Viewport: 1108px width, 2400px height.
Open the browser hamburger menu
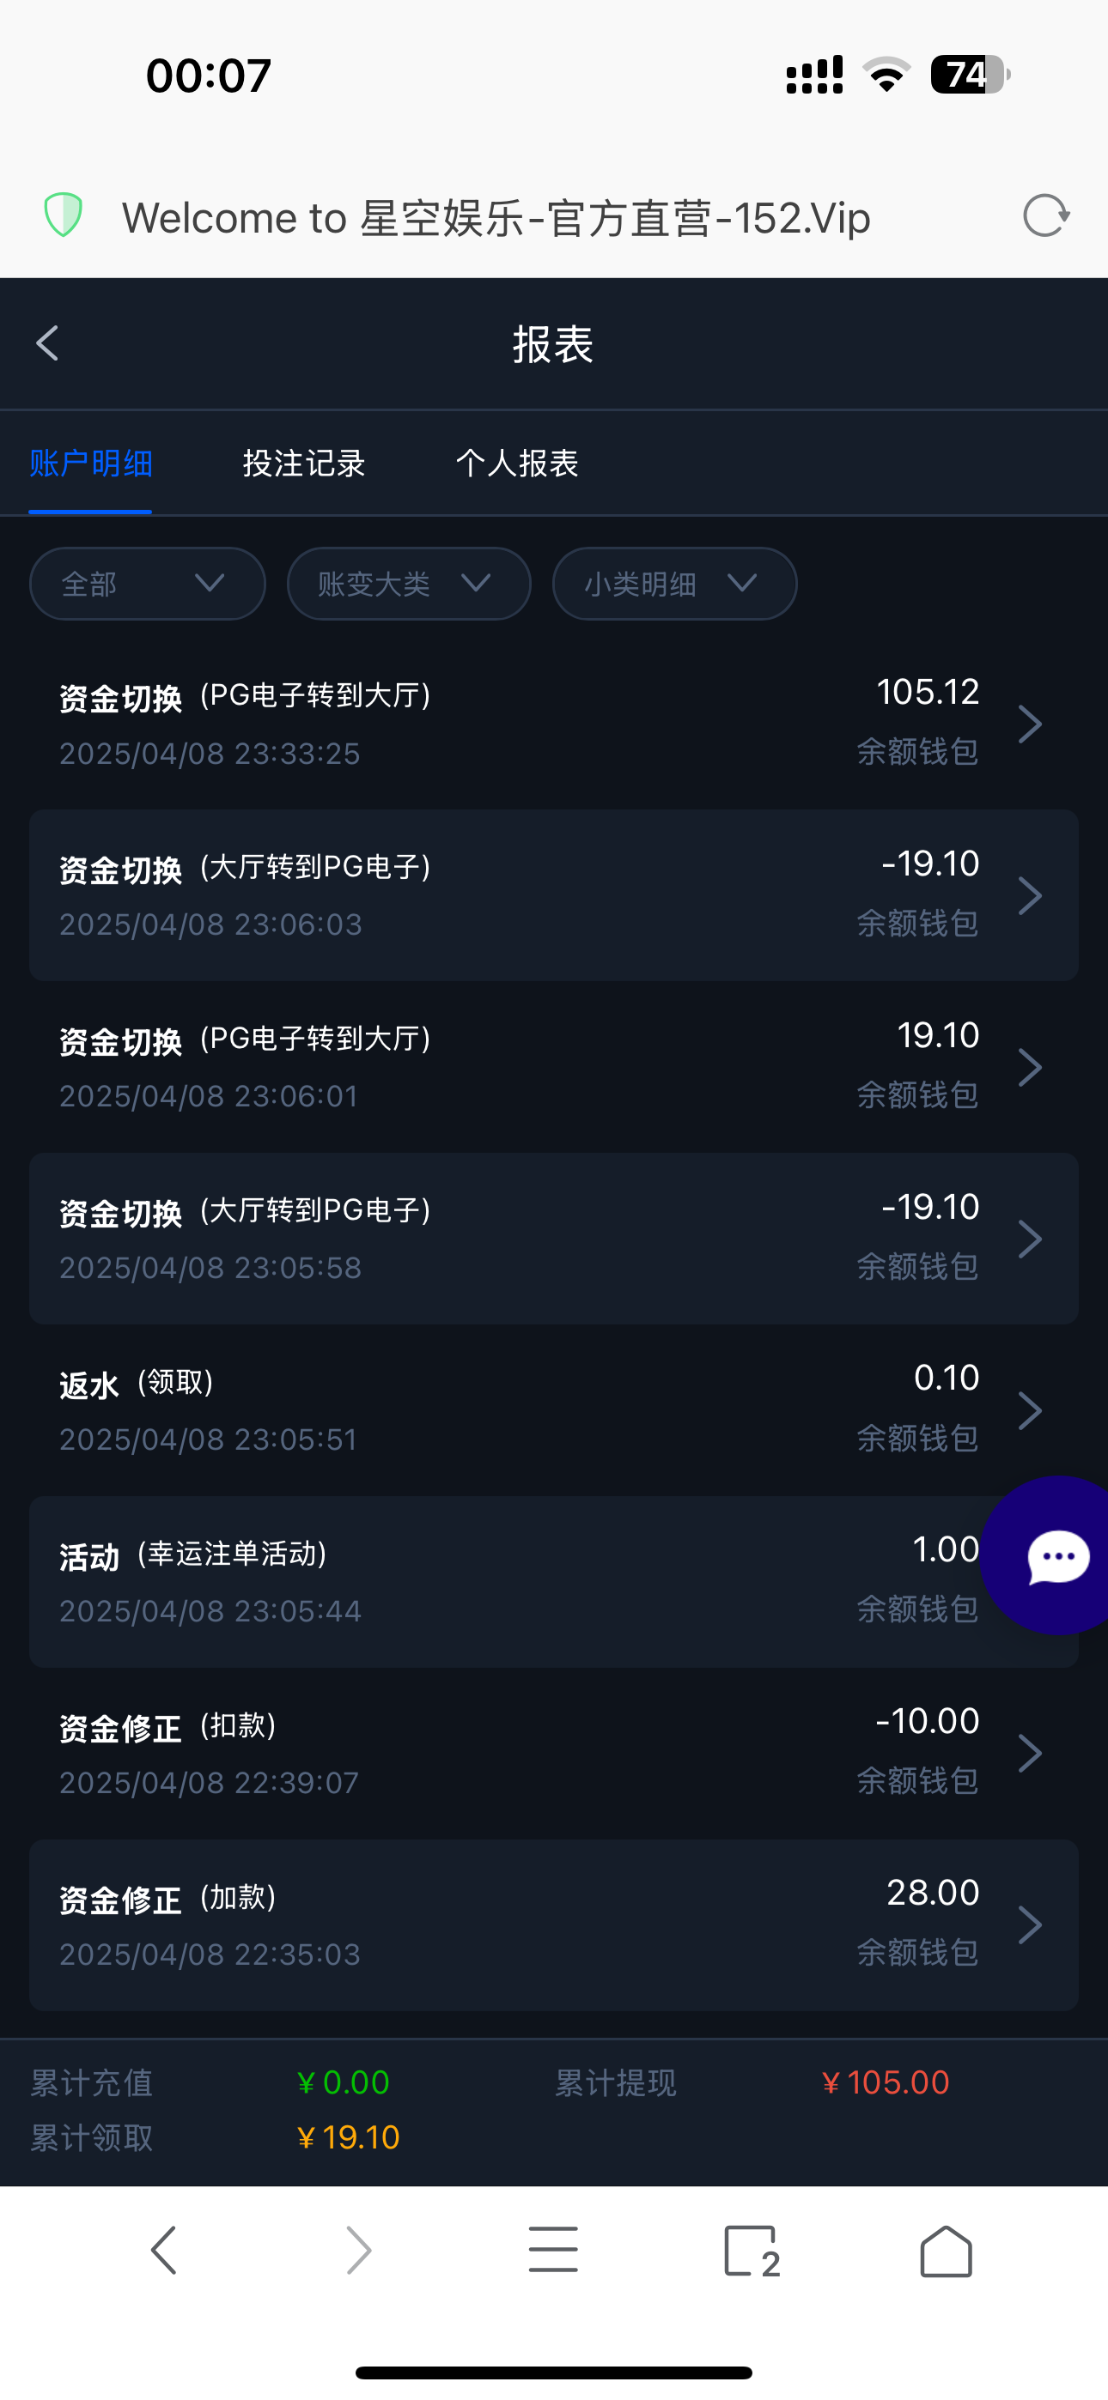(553, 2250)
